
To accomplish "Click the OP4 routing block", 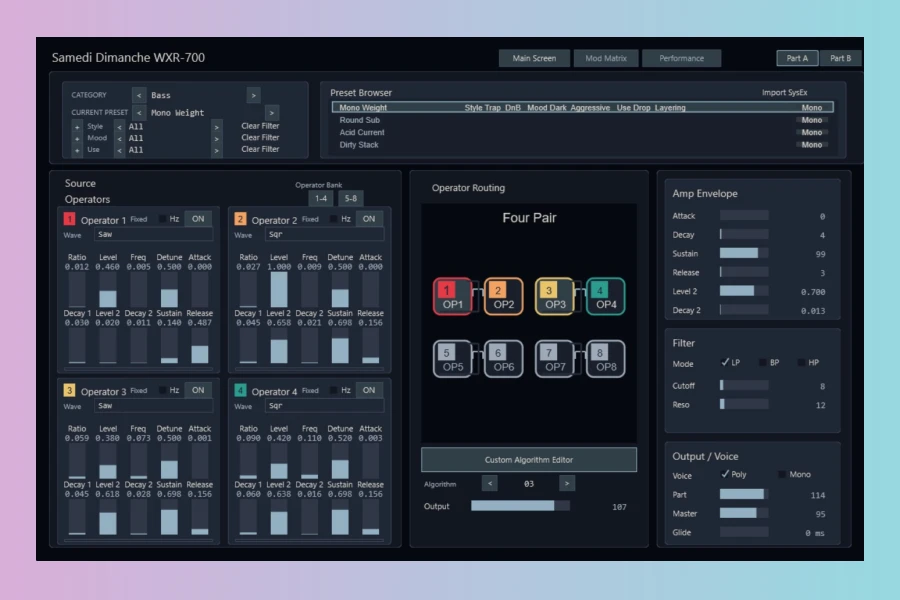I will pos(606,297).
